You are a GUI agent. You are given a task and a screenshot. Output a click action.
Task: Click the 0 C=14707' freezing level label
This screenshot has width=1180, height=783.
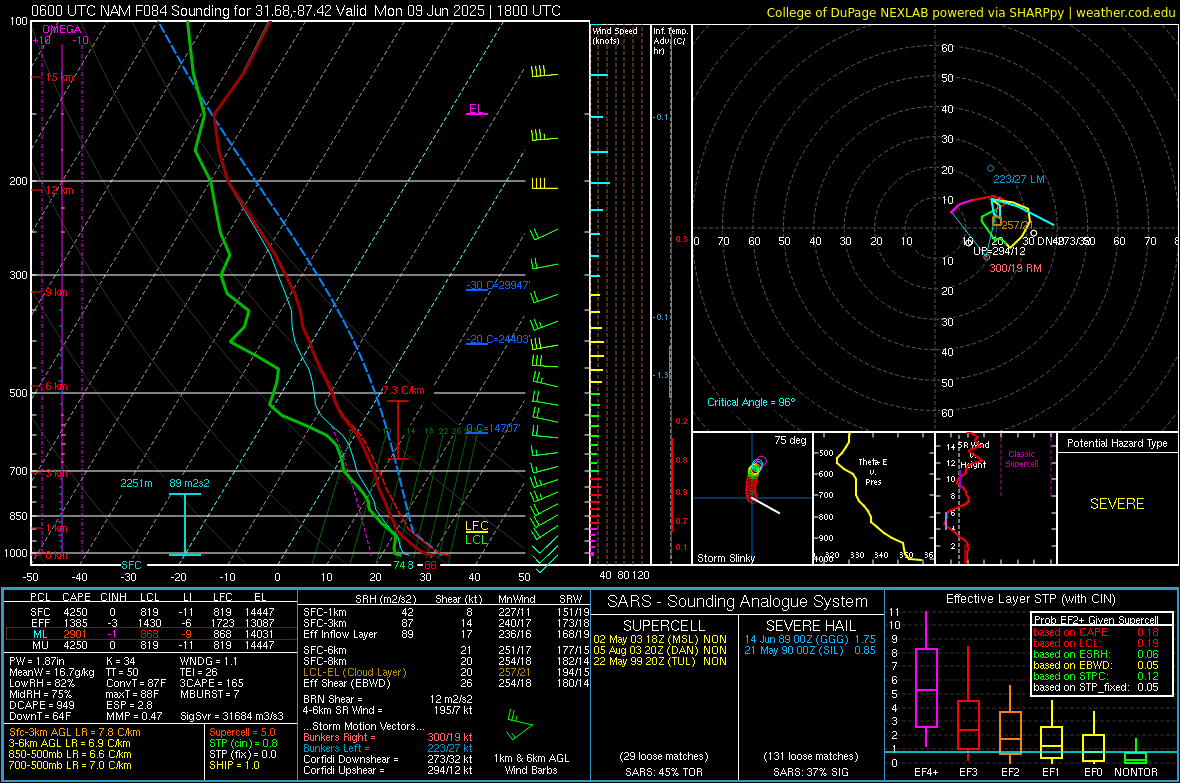tap(492, 428)
